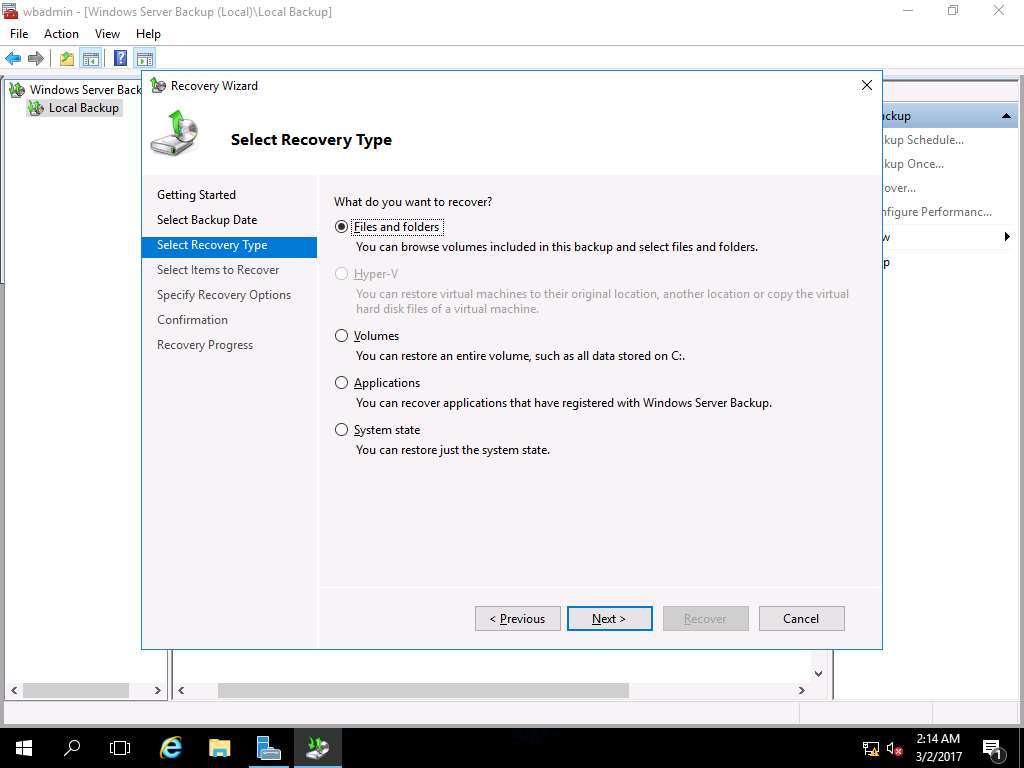The width and height of the screenshot is (1024, 768).
Task: Select the System state radio button
Action: coord(341,430)
